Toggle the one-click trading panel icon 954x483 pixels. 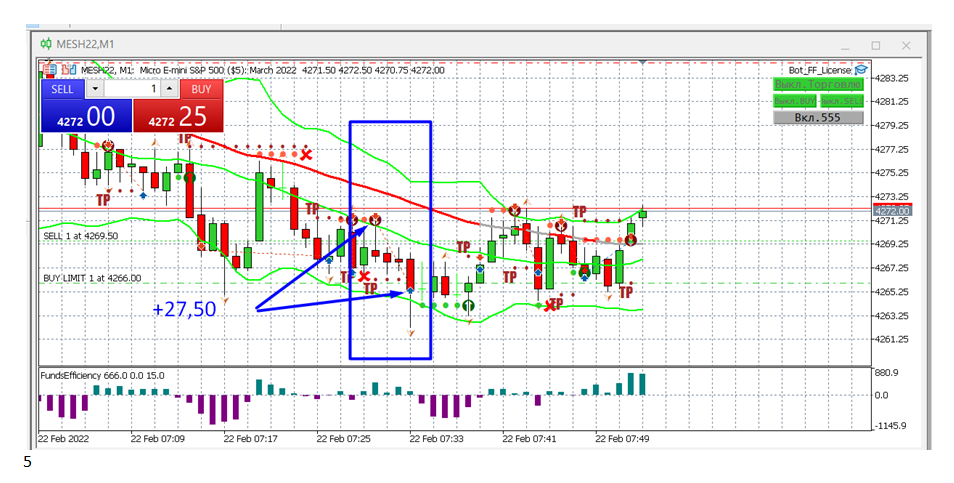[x=49, y=70]
